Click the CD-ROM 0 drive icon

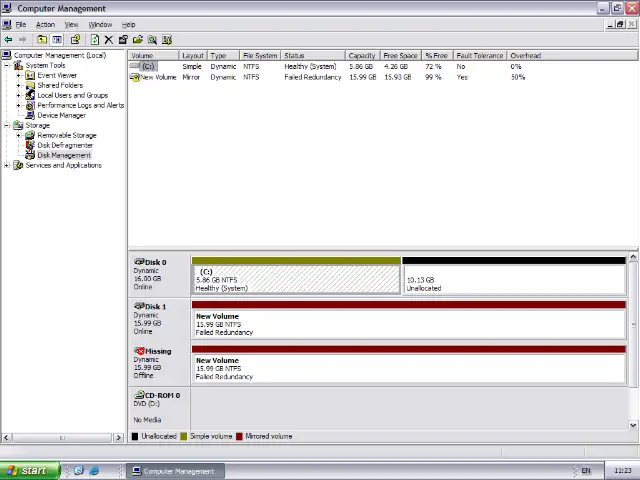click(139, 395)
